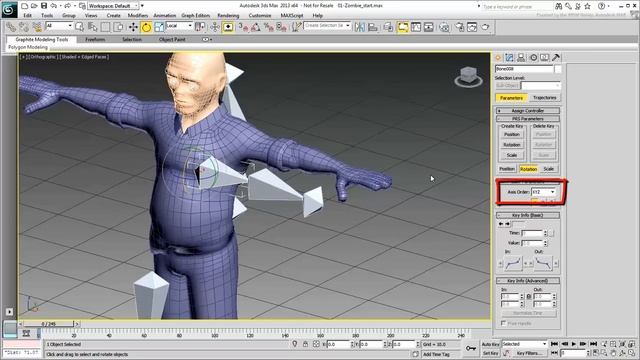Select the Bind to Space Warp tool
This screenshot has height=360, width=640.
click(37, 27)
